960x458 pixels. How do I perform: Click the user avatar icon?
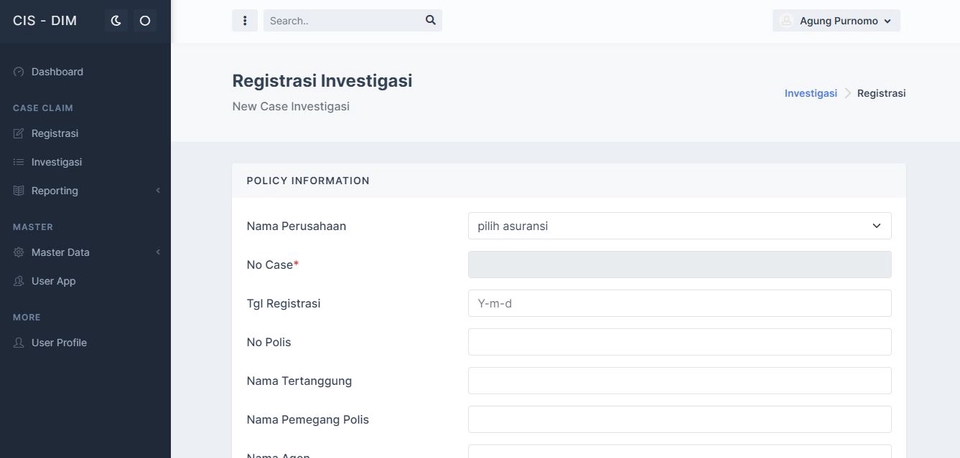coord(787,21)
